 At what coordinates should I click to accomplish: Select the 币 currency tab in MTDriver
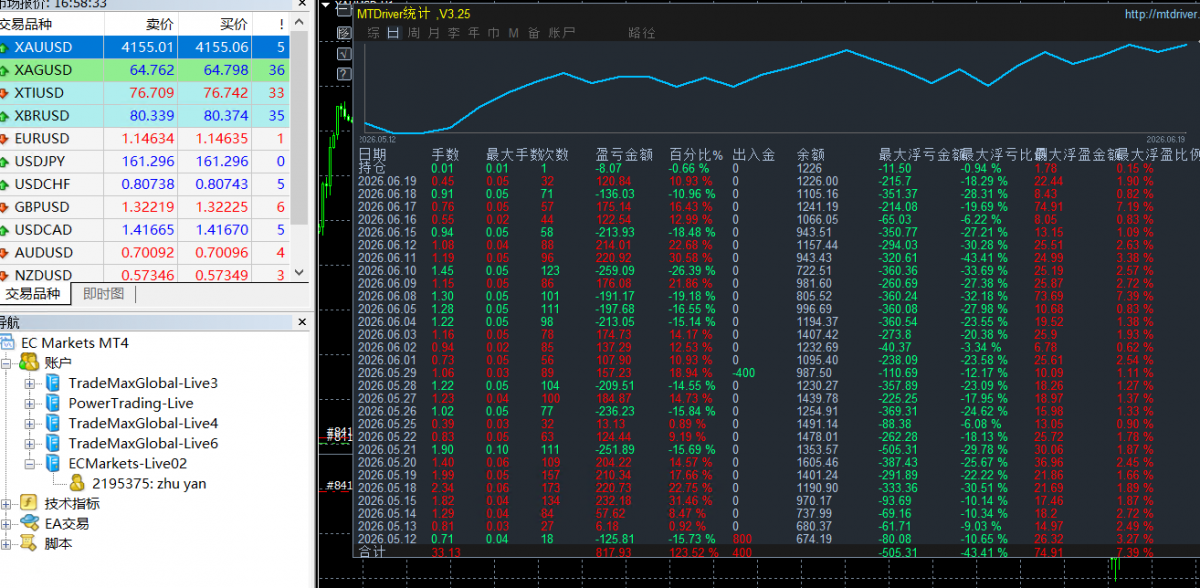pos(493,33)
